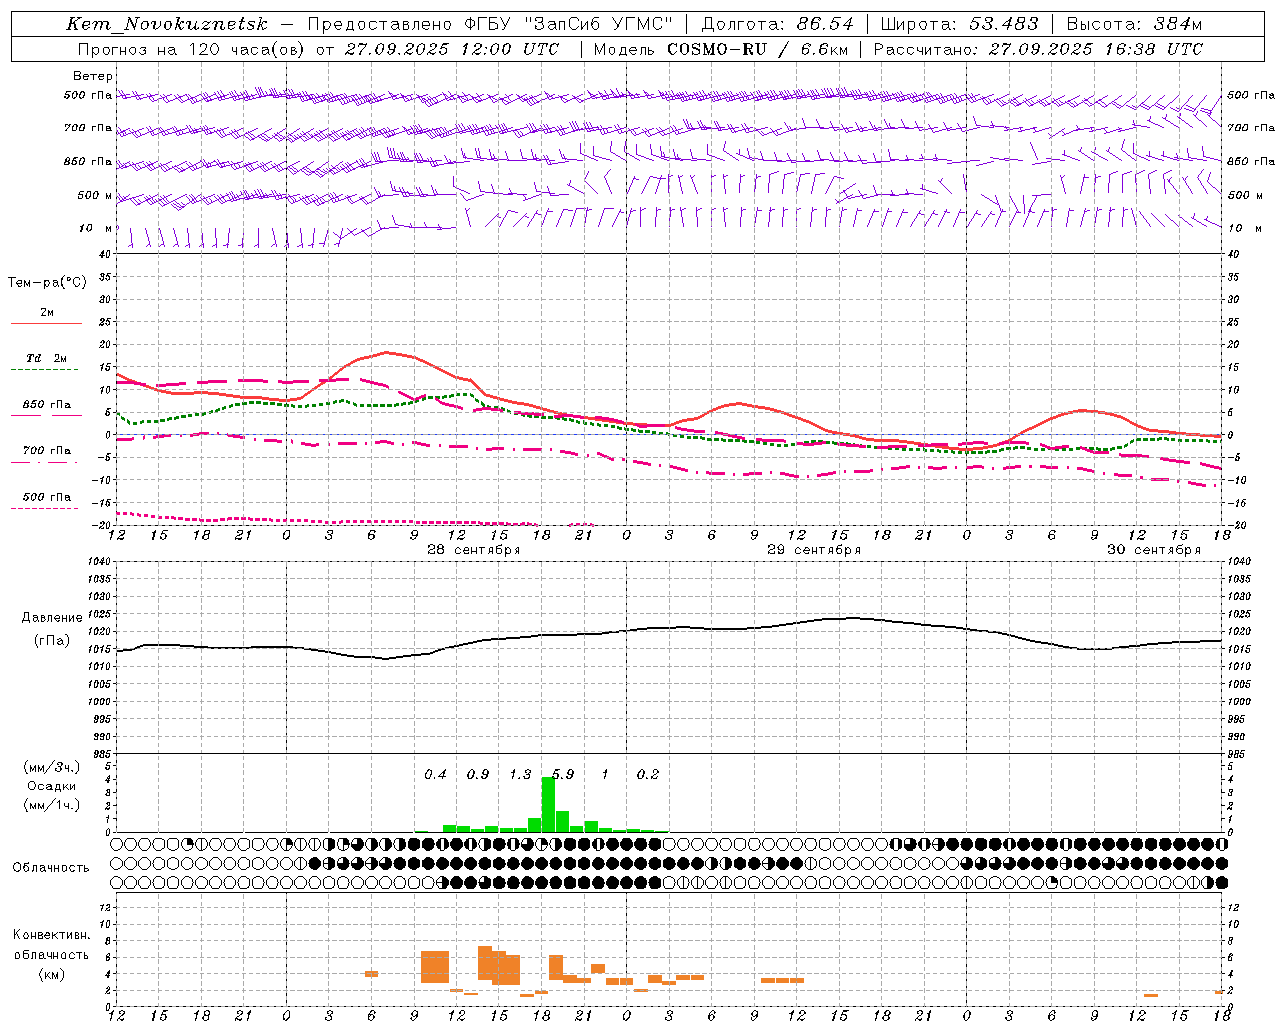
Task: Click the Конвективн. panel label
Action: coord(52,935)
